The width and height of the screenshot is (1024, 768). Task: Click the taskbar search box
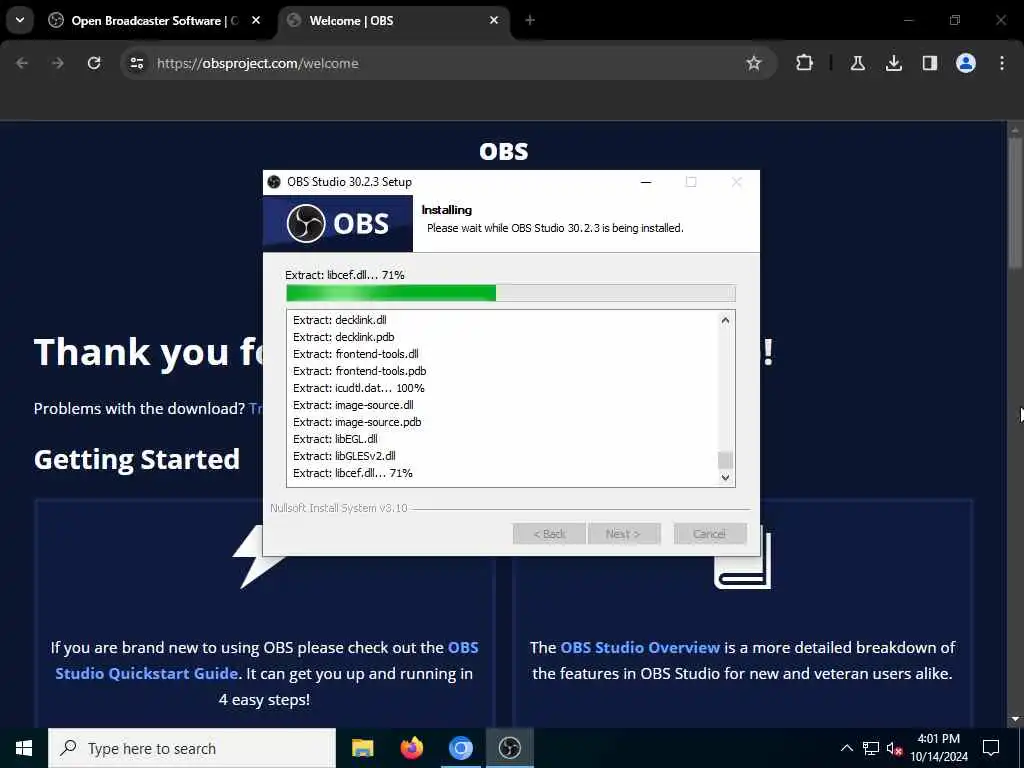pyautogui.click(x=192, y=748)
